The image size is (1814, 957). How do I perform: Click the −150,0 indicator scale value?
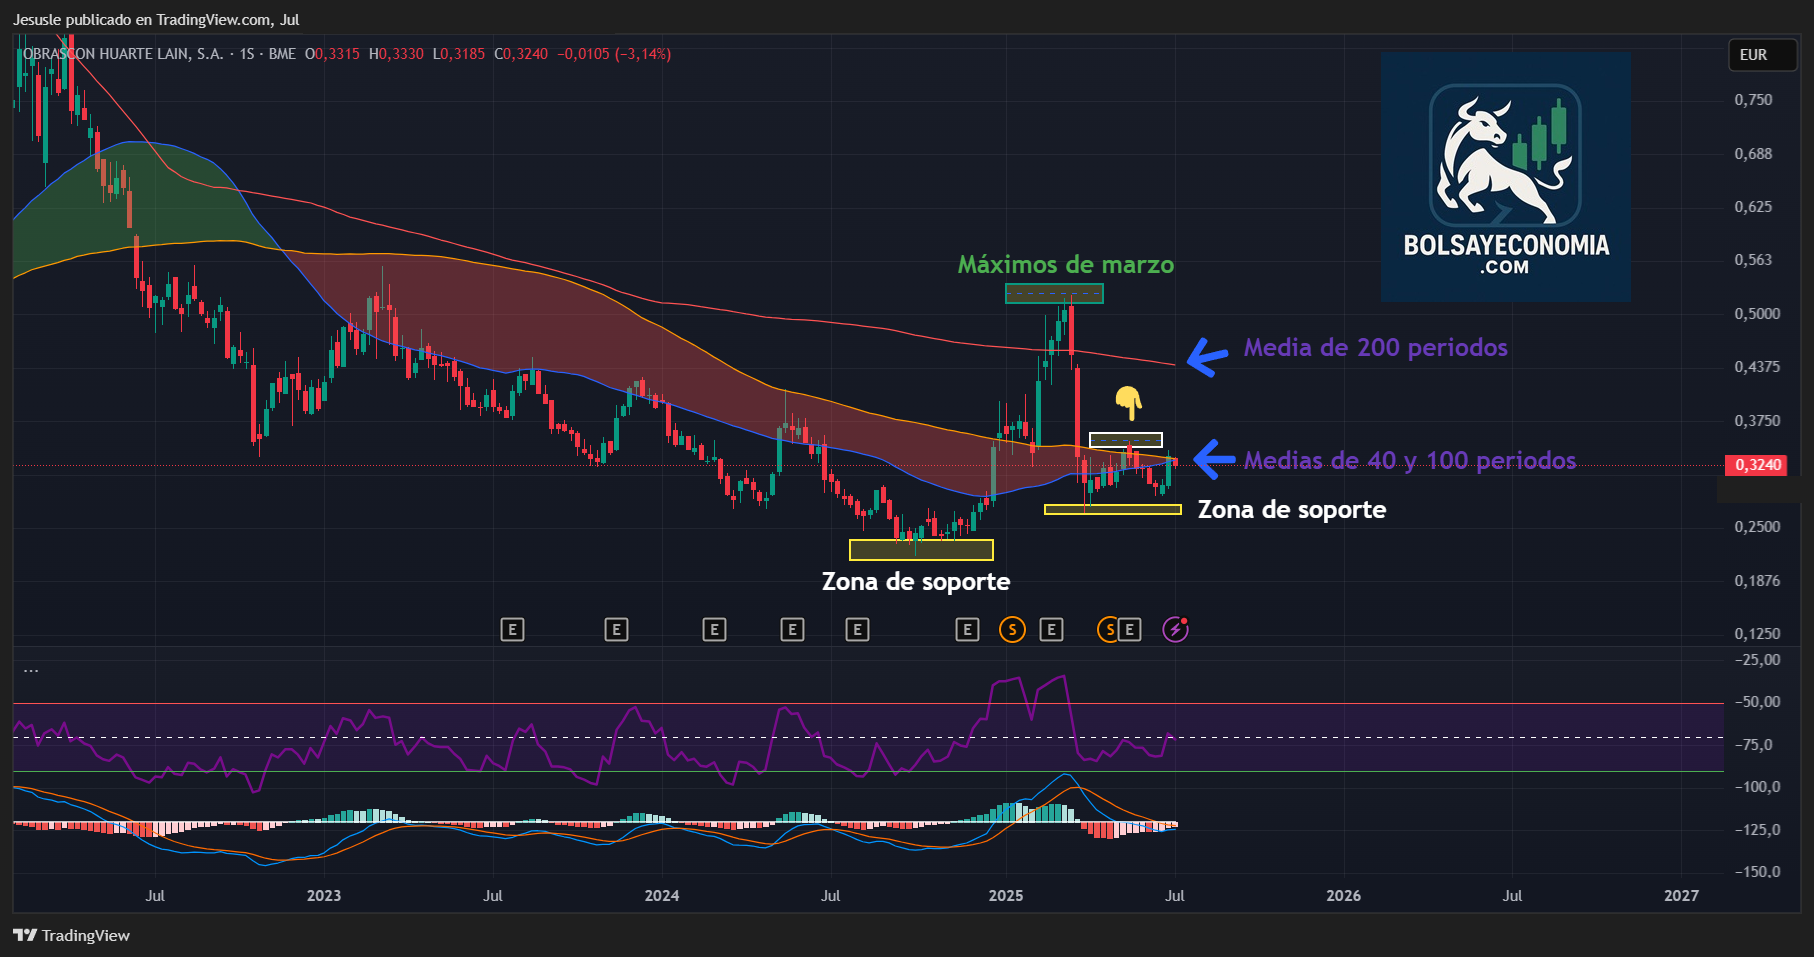point(1757,871)
